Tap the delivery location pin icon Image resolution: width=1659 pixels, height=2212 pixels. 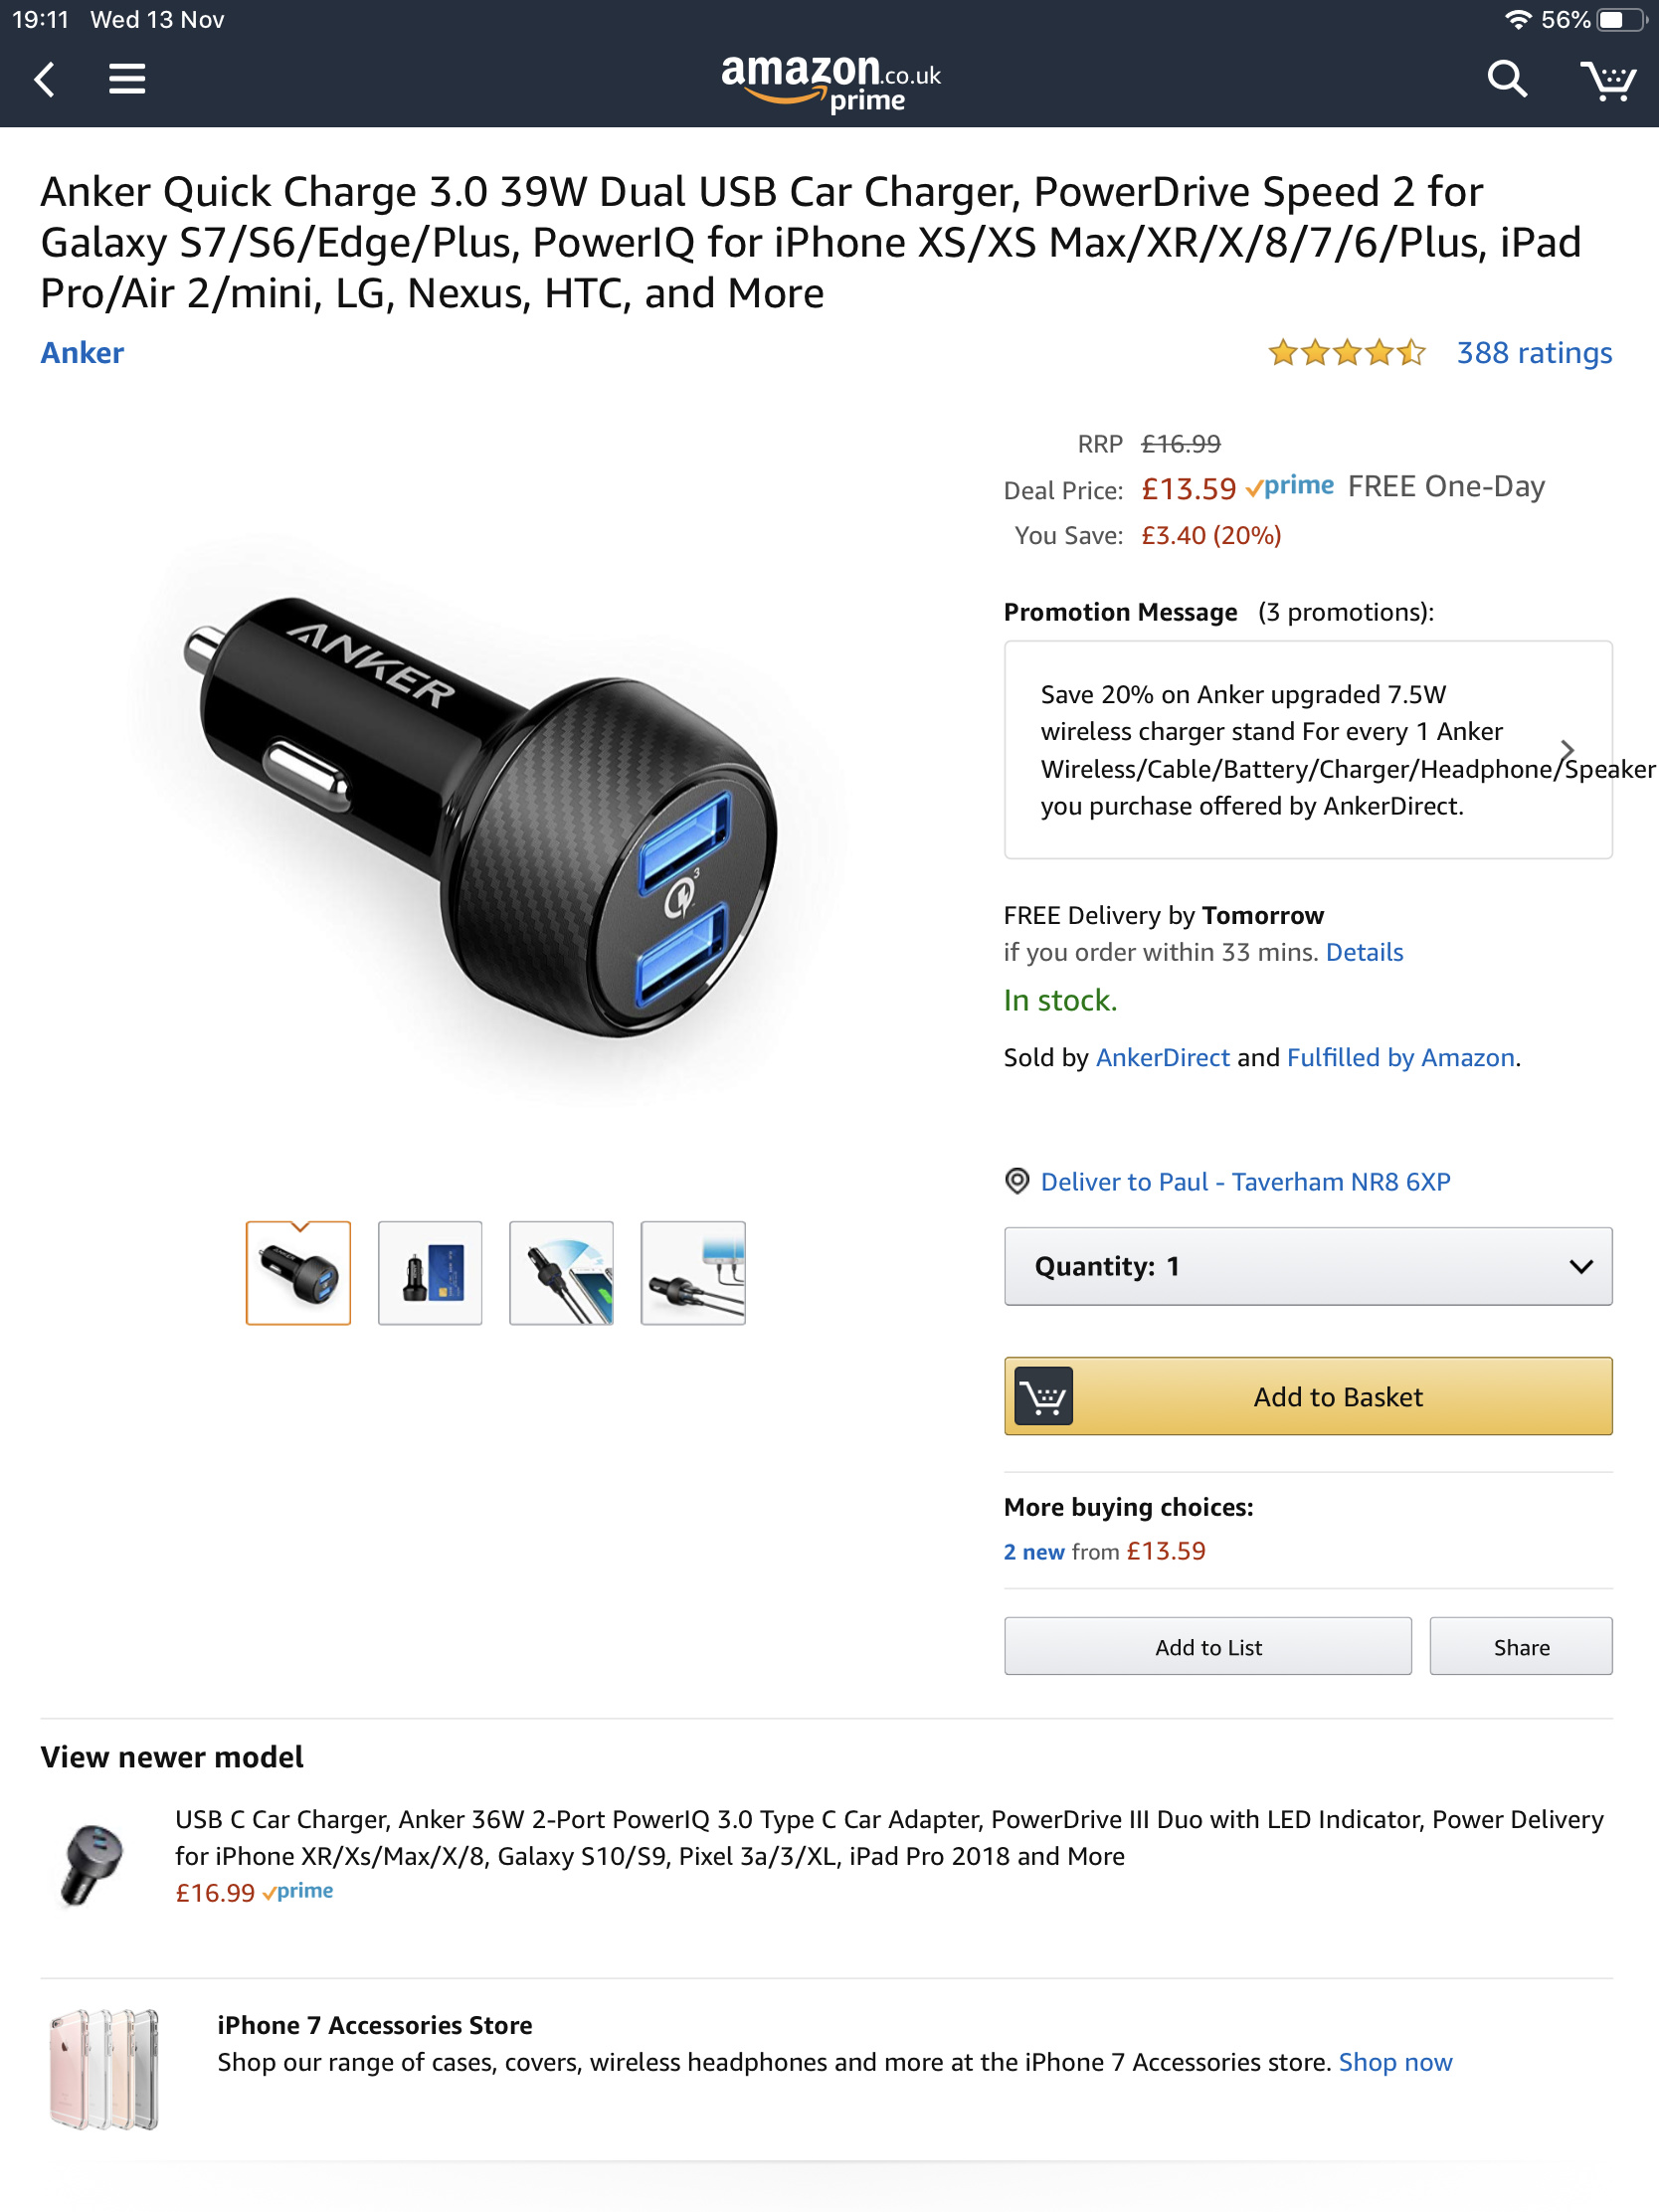point(1016,1181)
